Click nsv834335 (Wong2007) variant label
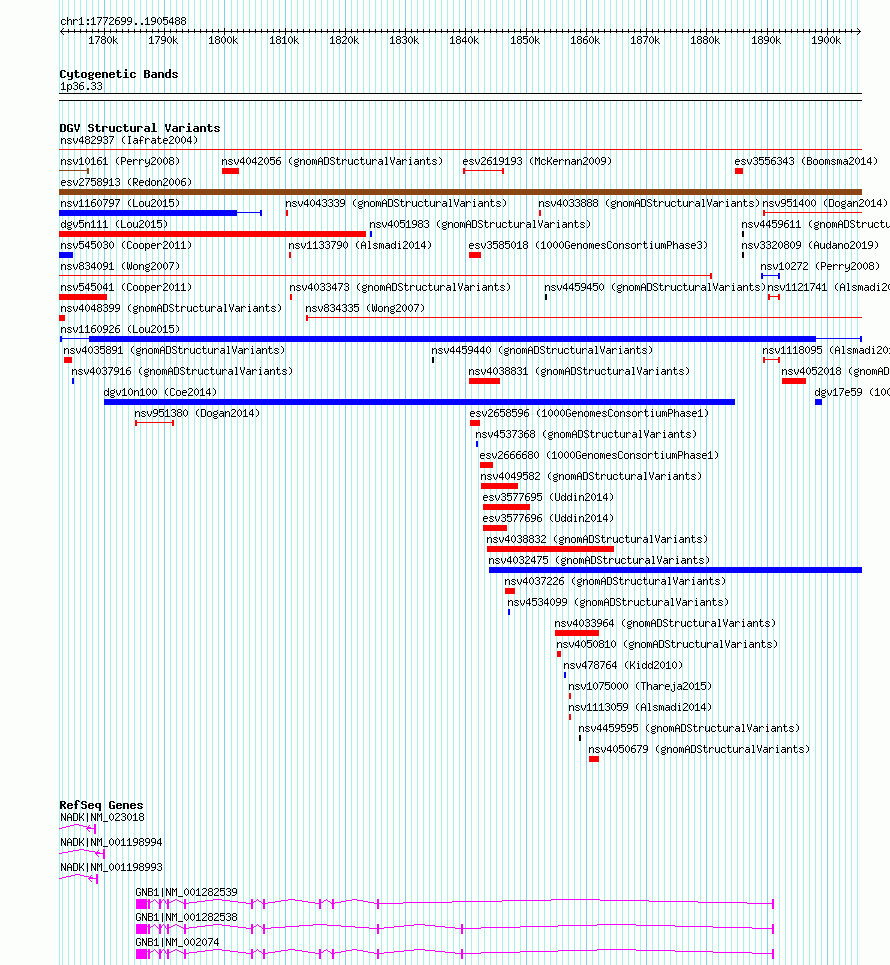The width and height of the screenshot is (890, 965). point(365,308)
